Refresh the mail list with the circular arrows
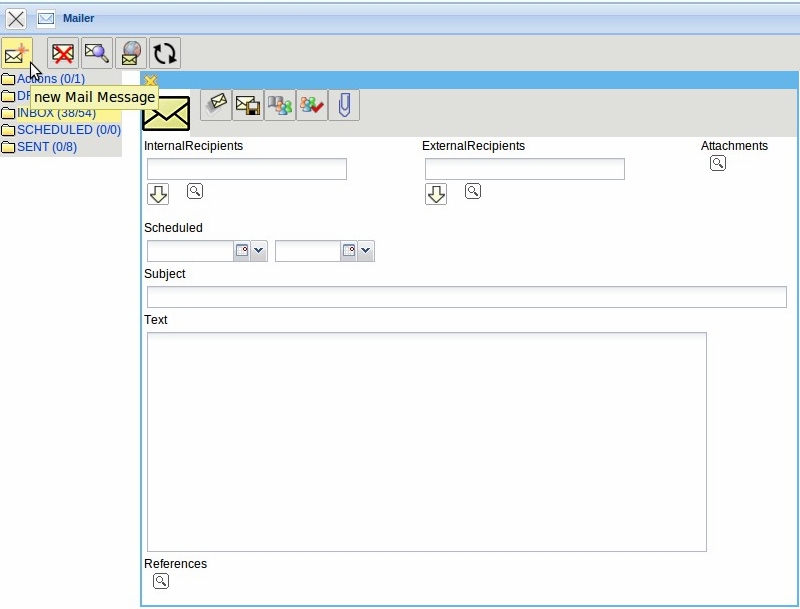The height and width of the screenshot is (609, 800). pyautogui.click(x=164, y=53)
